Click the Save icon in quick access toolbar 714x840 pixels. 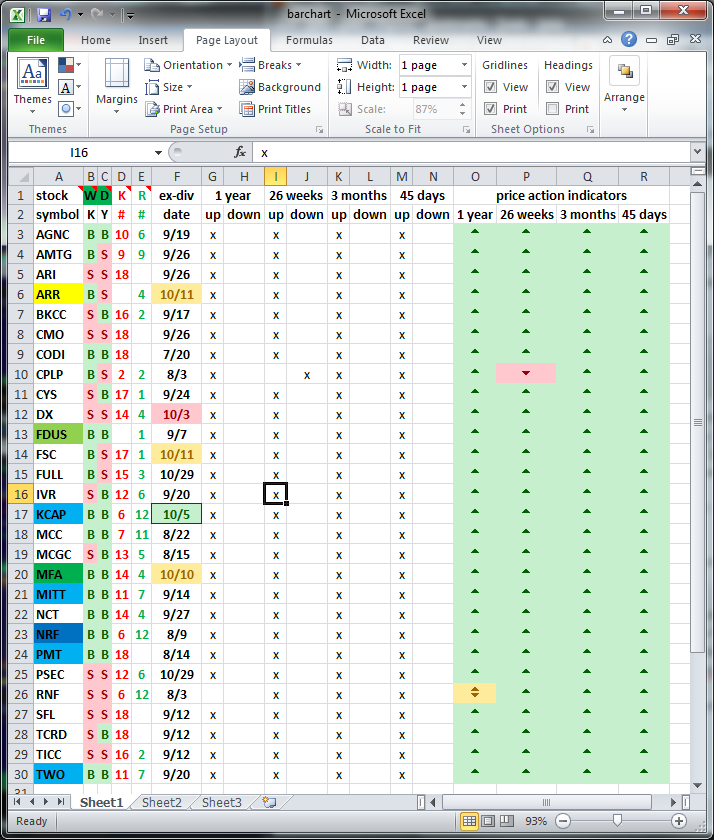[43, 14]
